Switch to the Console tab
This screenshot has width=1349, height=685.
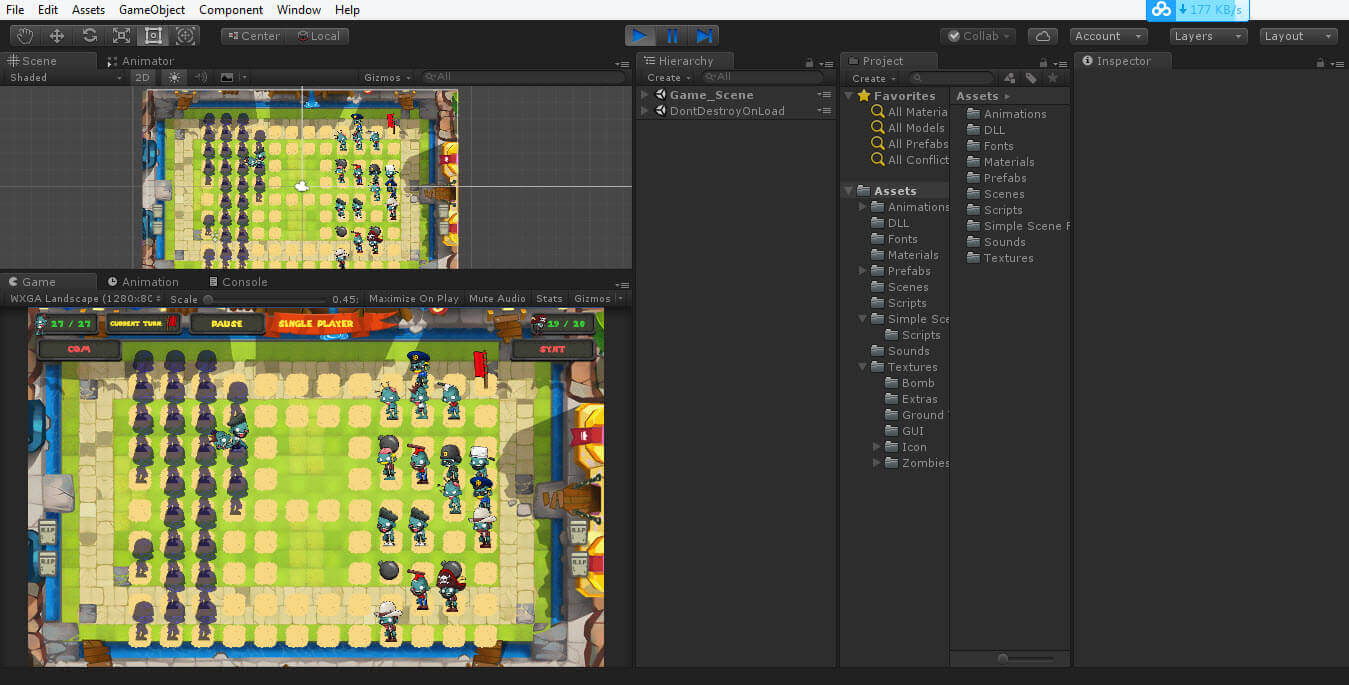coord(237,282)
